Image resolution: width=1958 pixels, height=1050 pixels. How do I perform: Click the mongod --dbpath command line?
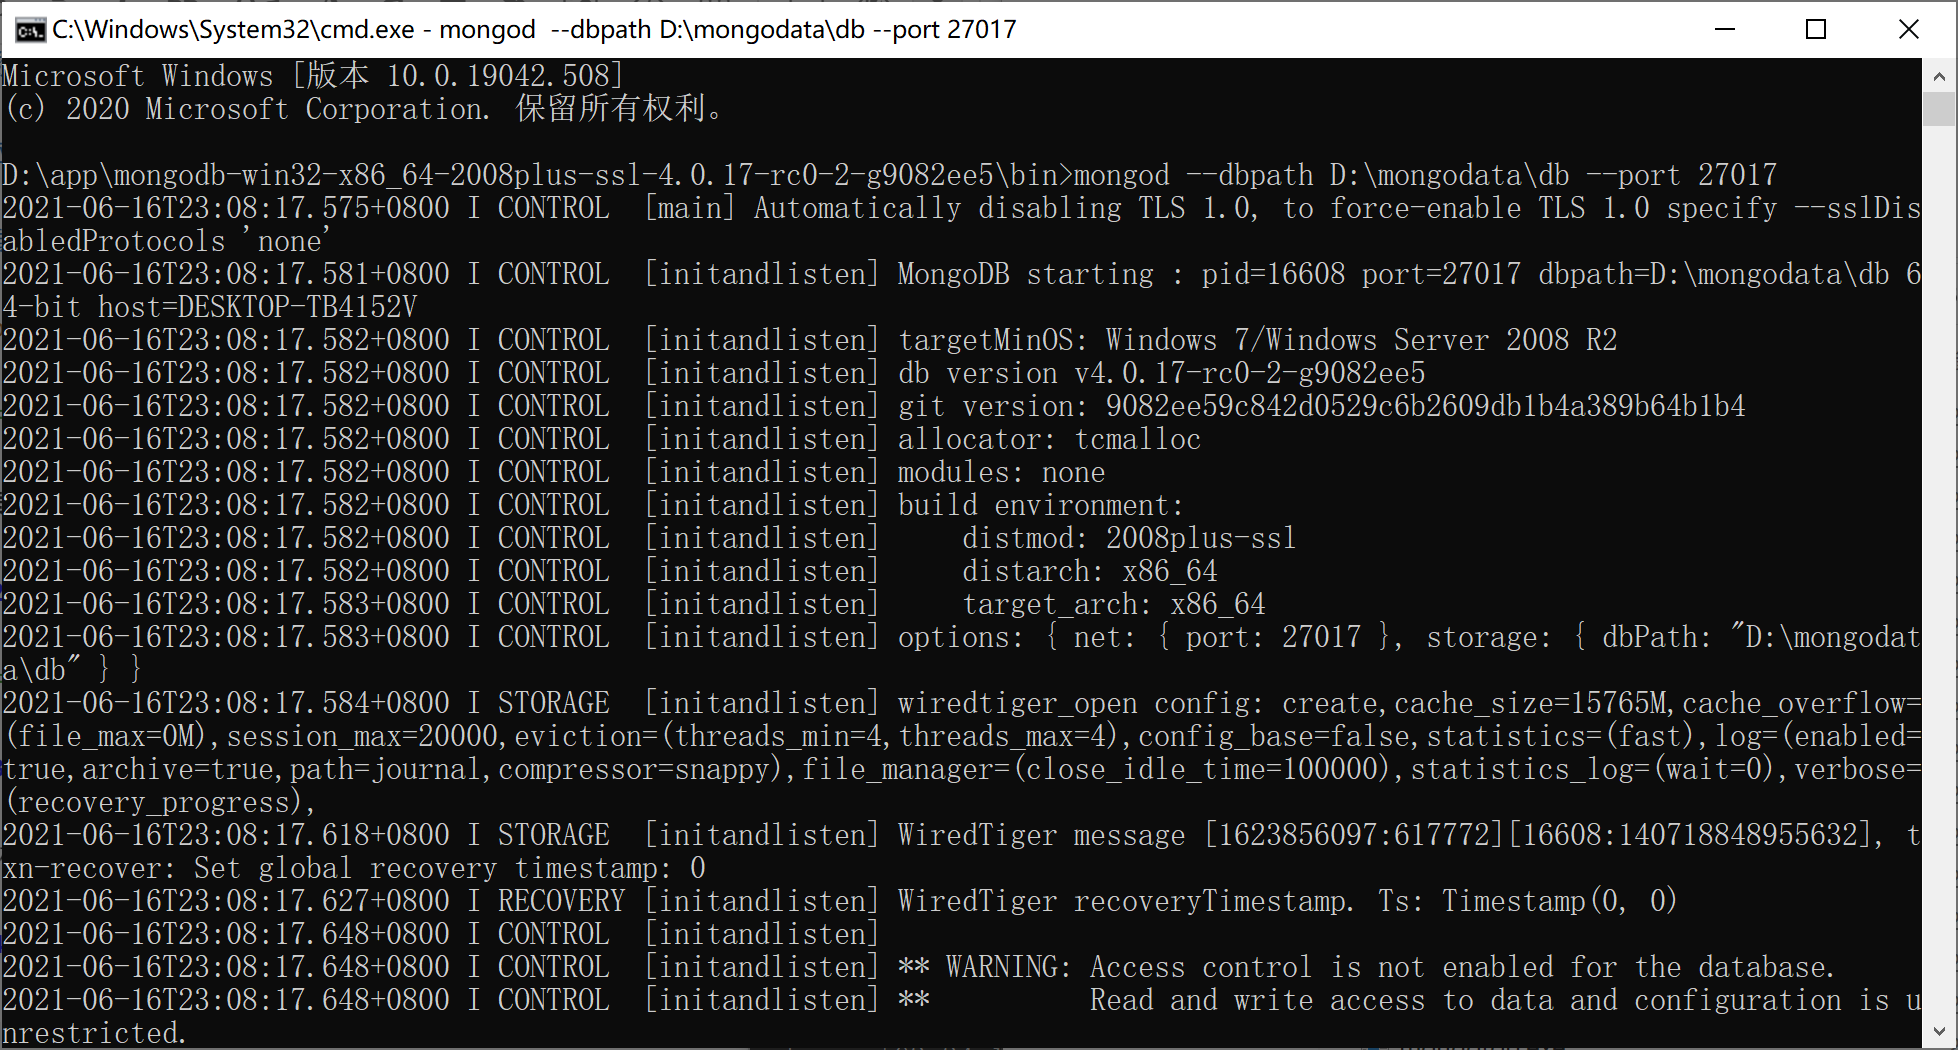tap(890, 175)
